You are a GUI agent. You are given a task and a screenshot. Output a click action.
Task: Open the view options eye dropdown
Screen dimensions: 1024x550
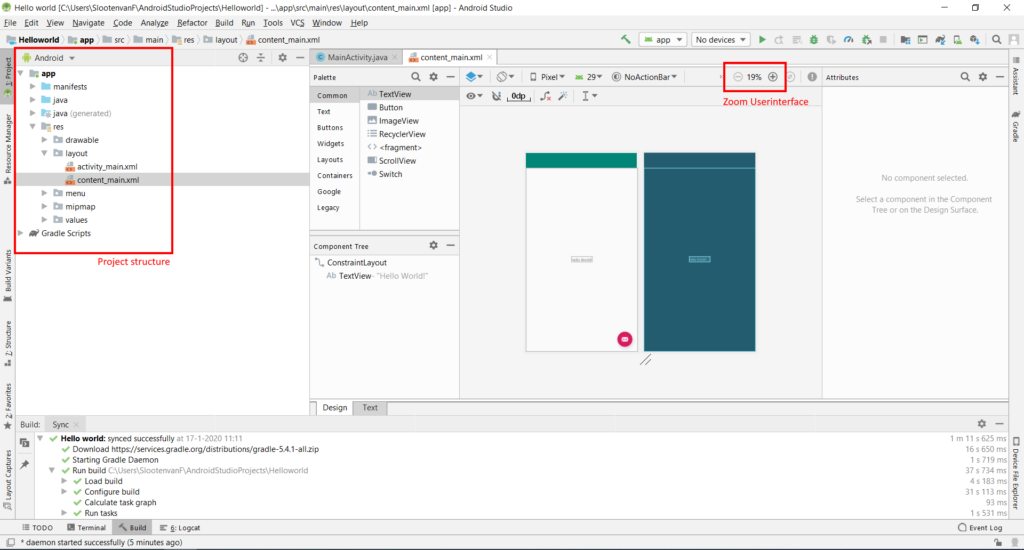474,96
